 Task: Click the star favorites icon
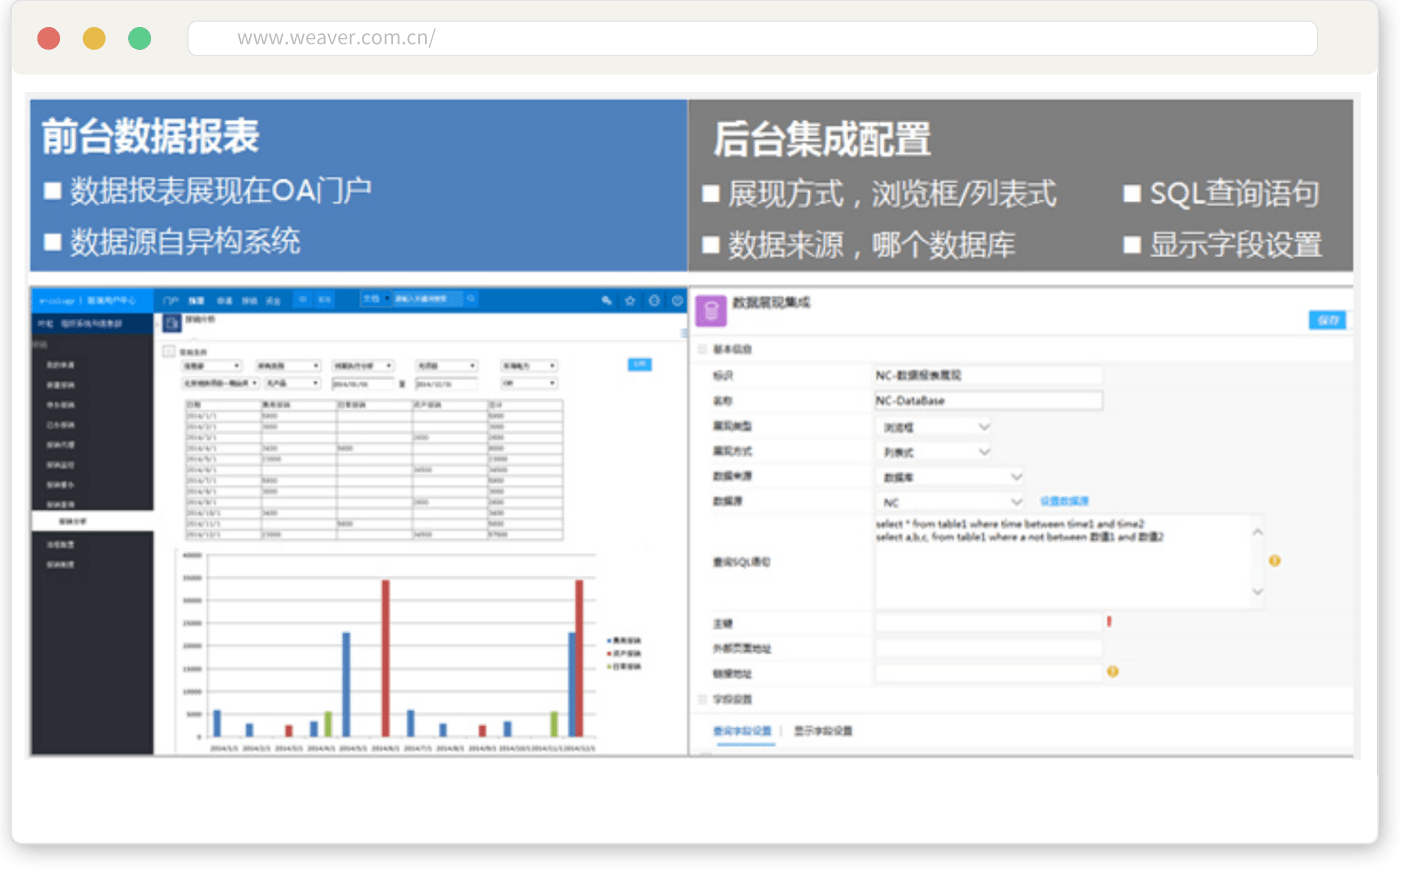[x=630, y=300]
